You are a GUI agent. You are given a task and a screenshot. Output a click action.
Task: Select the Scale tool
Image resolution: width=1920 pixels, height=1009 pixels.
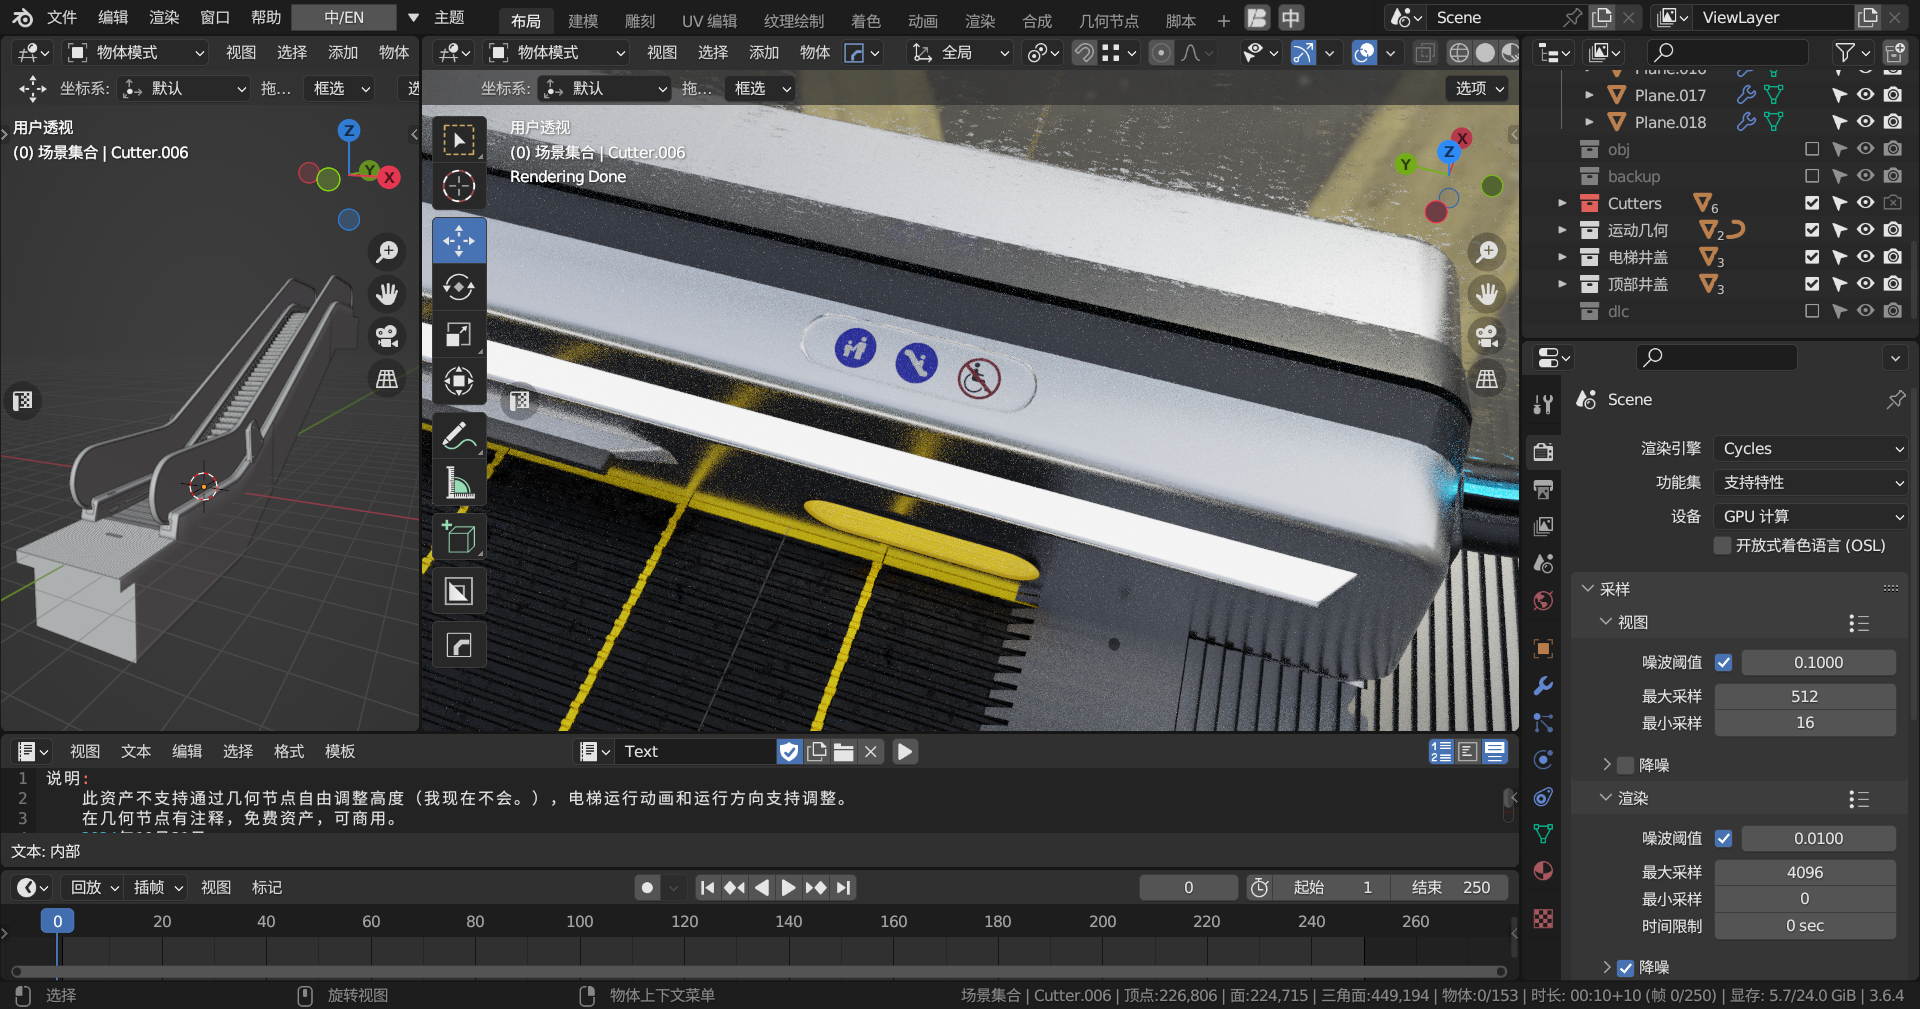pos(459,334)
